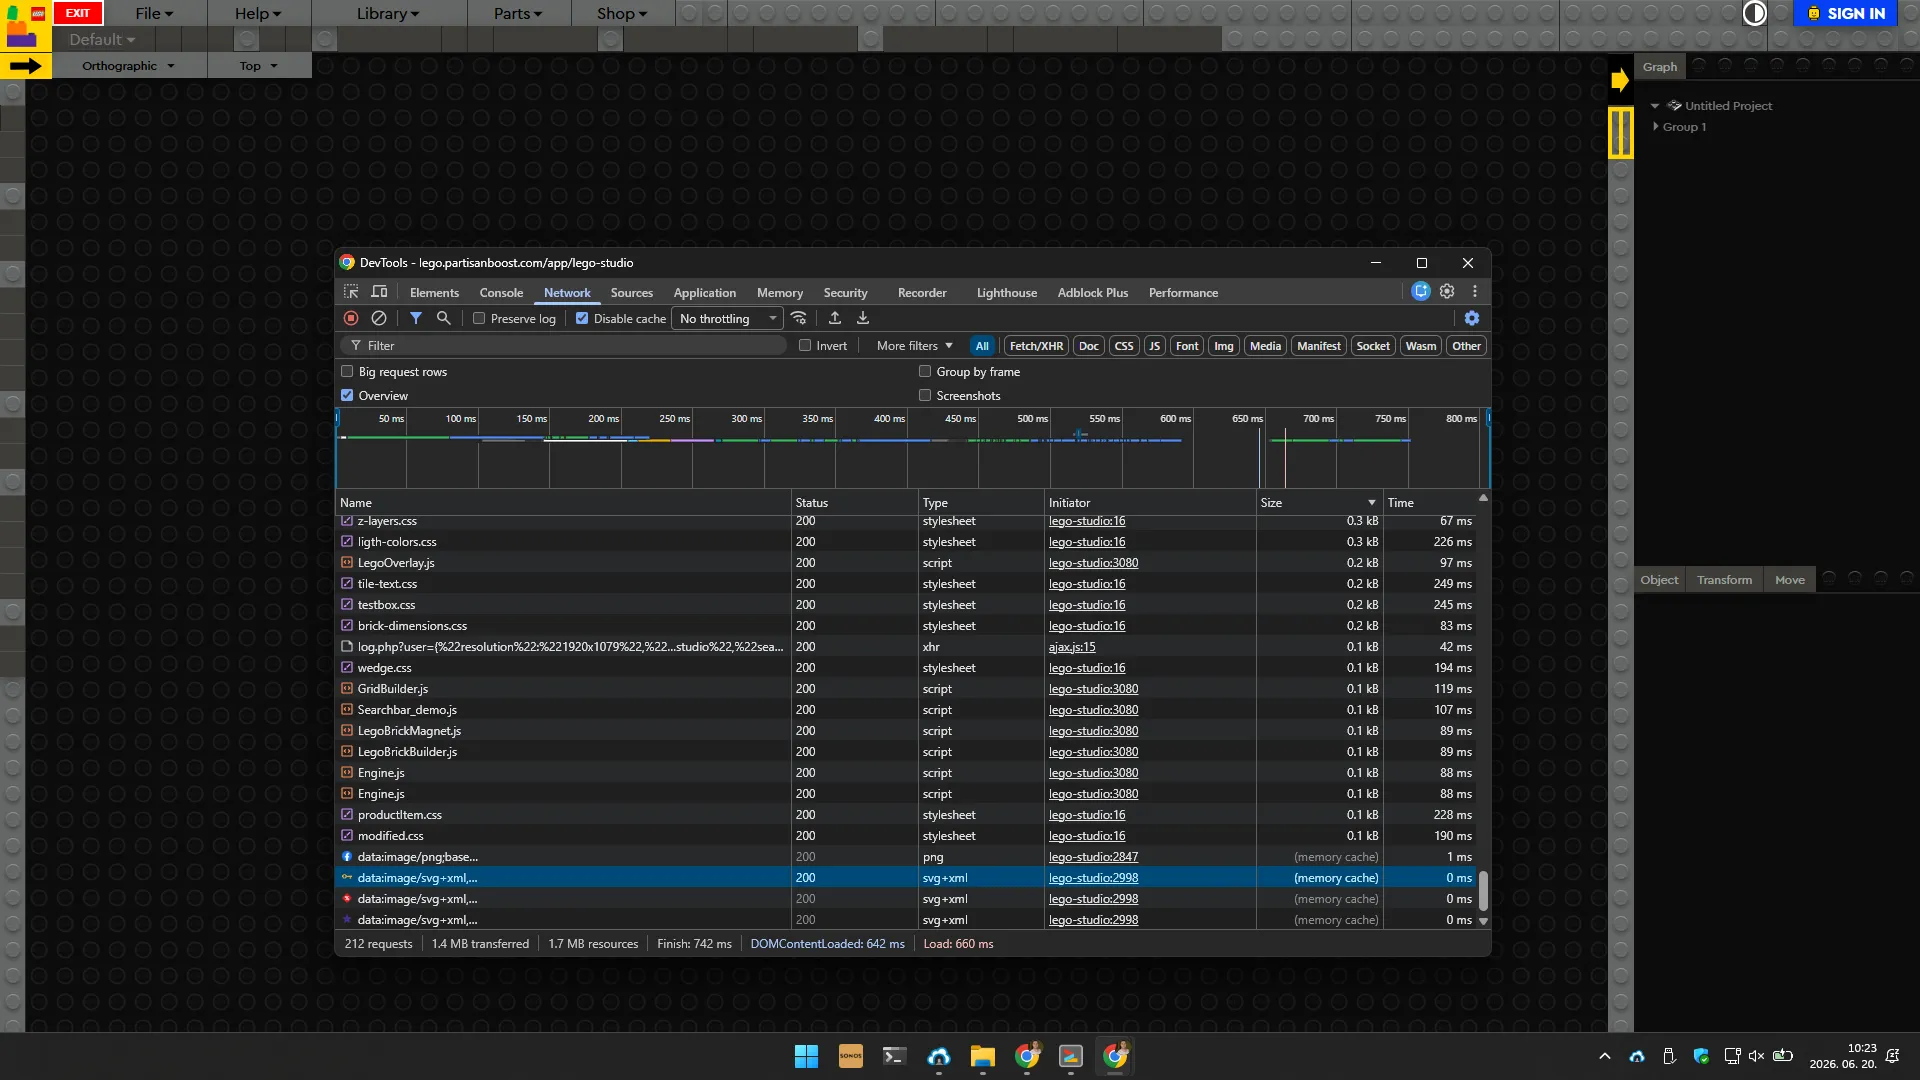The width and height of the screenshot is (1920, 1080).
Task: Expand the Group 1 tree node
Action: coord(1656,127)
